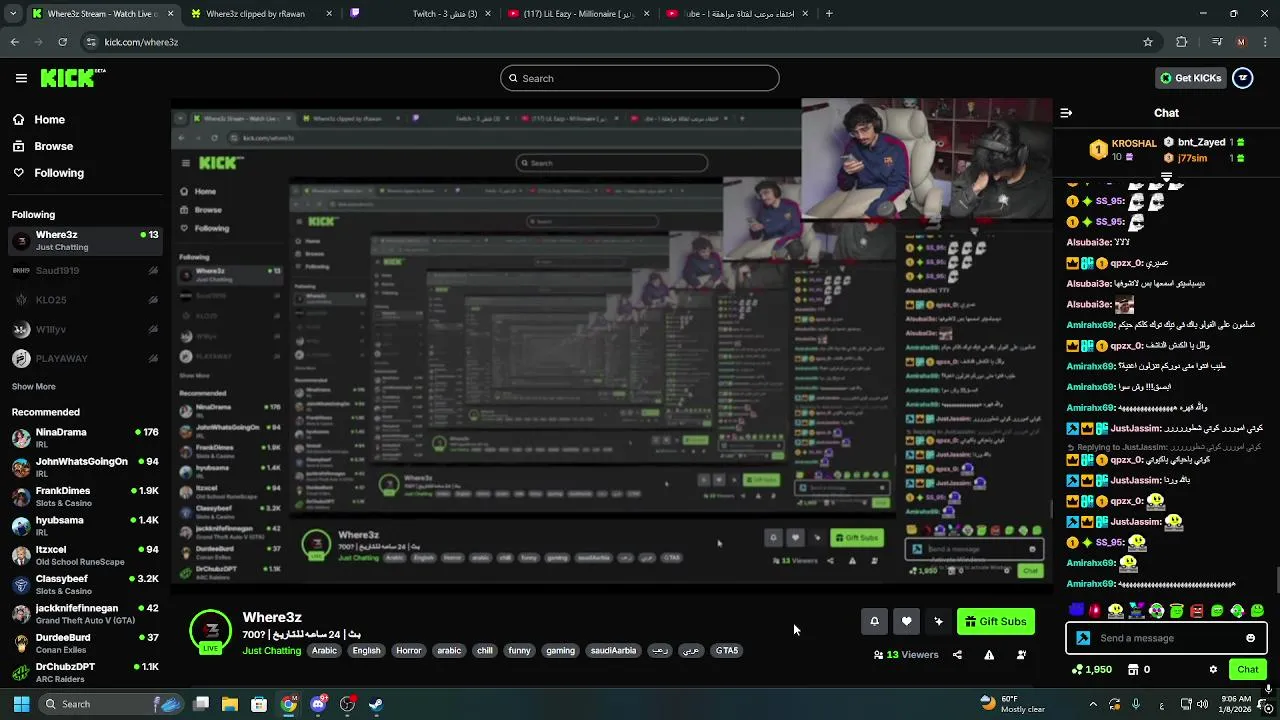Show hidden system tray icons
Image resolution: width=1280 pixels, height=720 pixels.
tap(1092, 704)
